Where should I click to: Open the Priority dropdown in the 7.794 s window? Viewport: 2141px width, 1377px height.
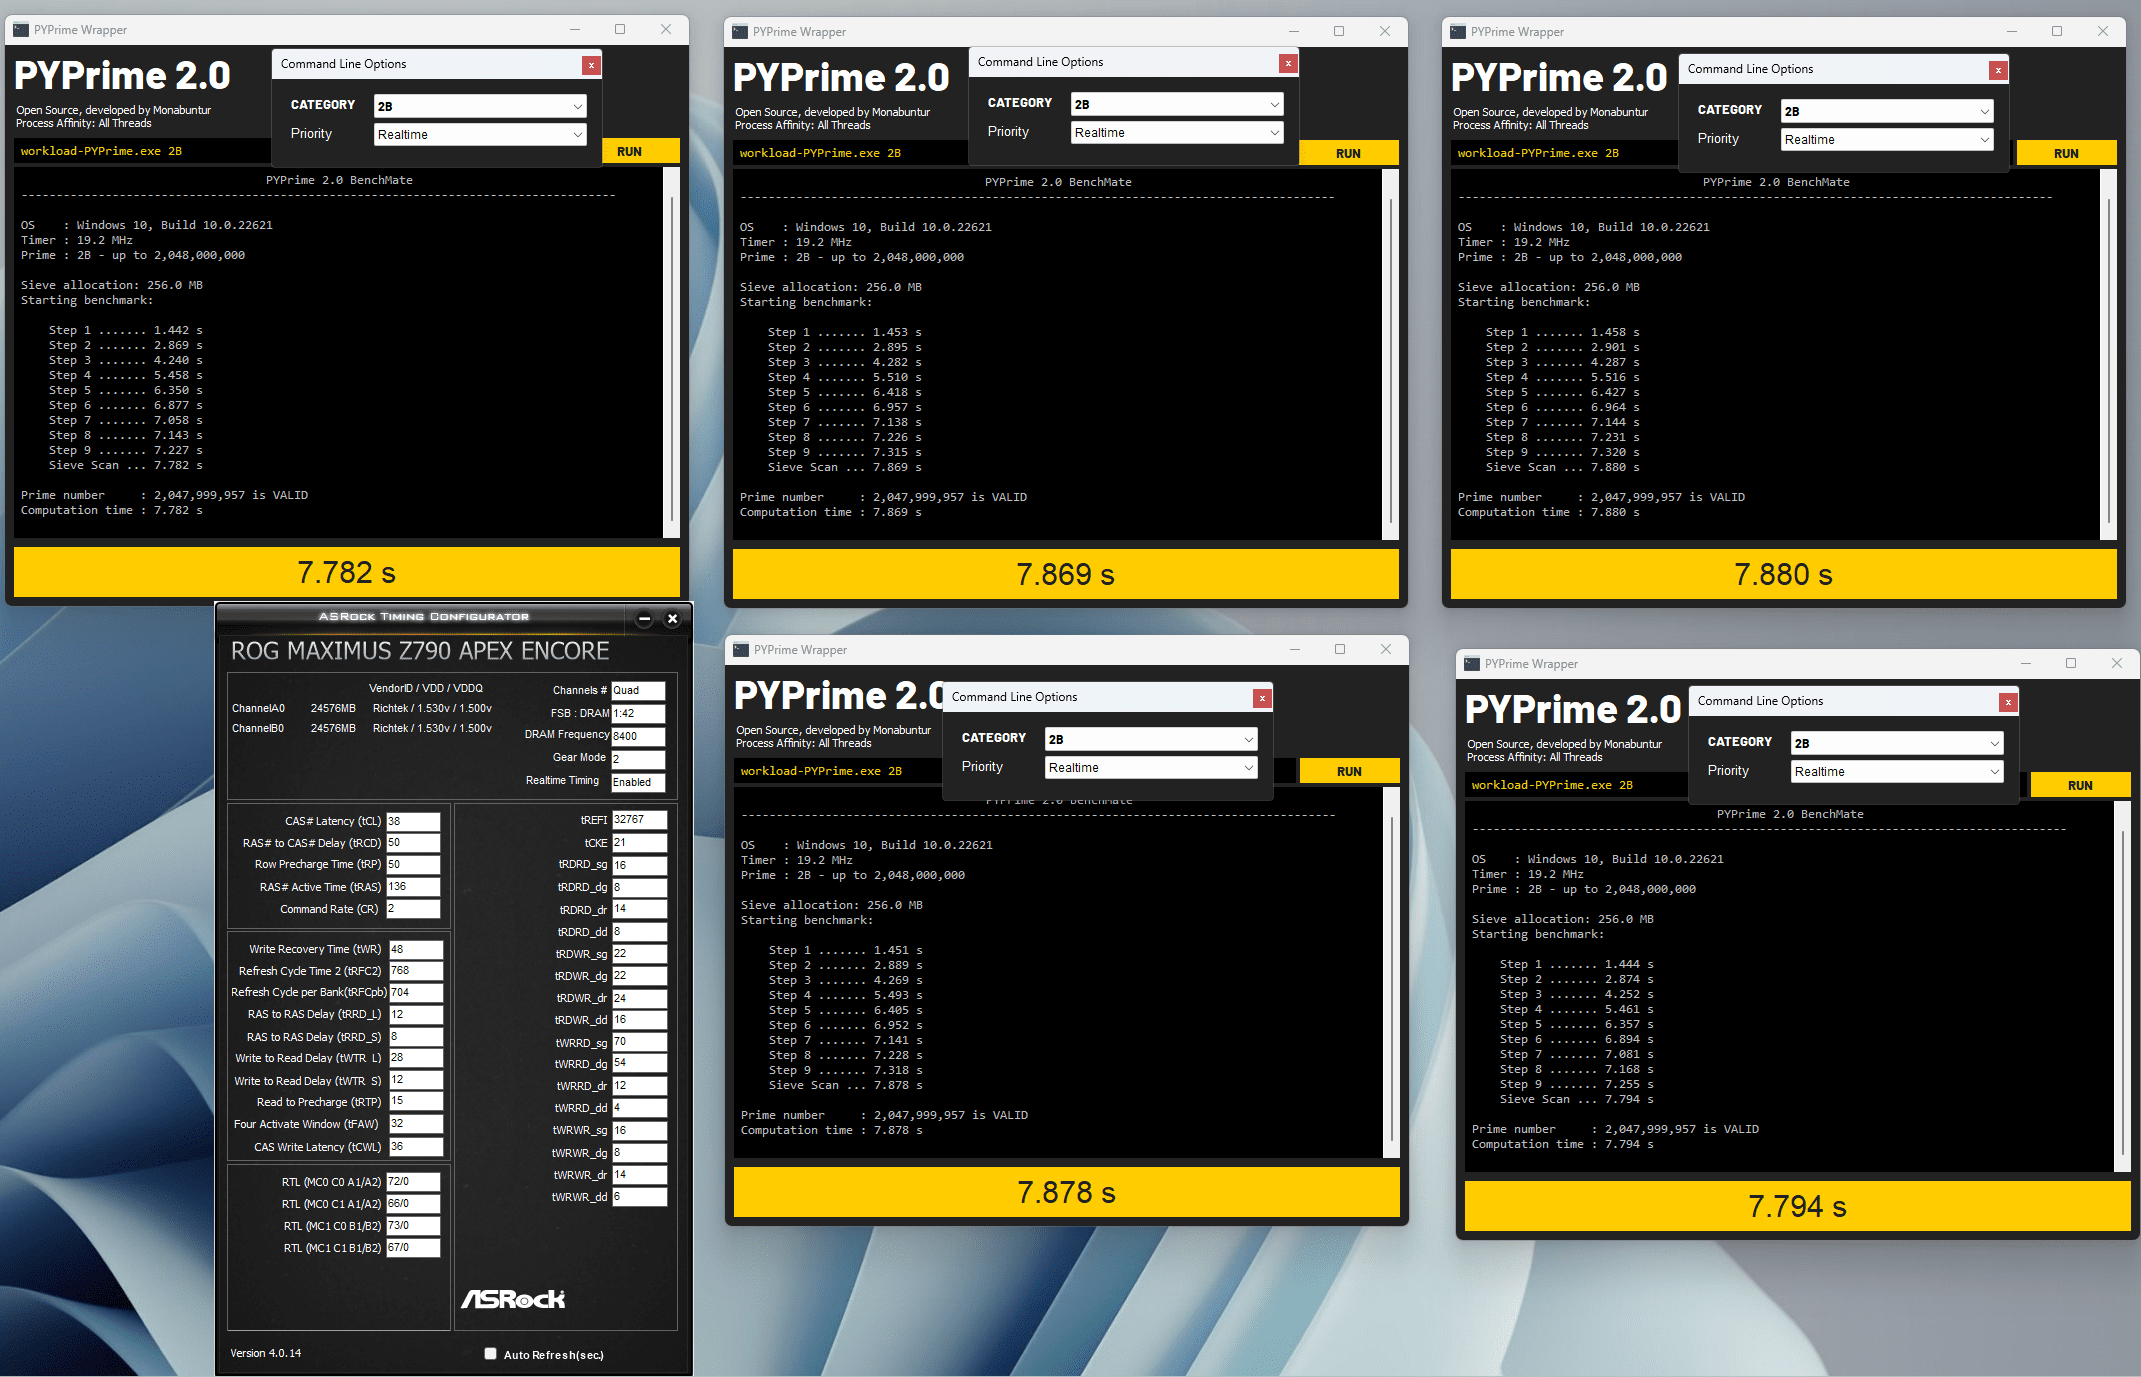(1897, 771)
